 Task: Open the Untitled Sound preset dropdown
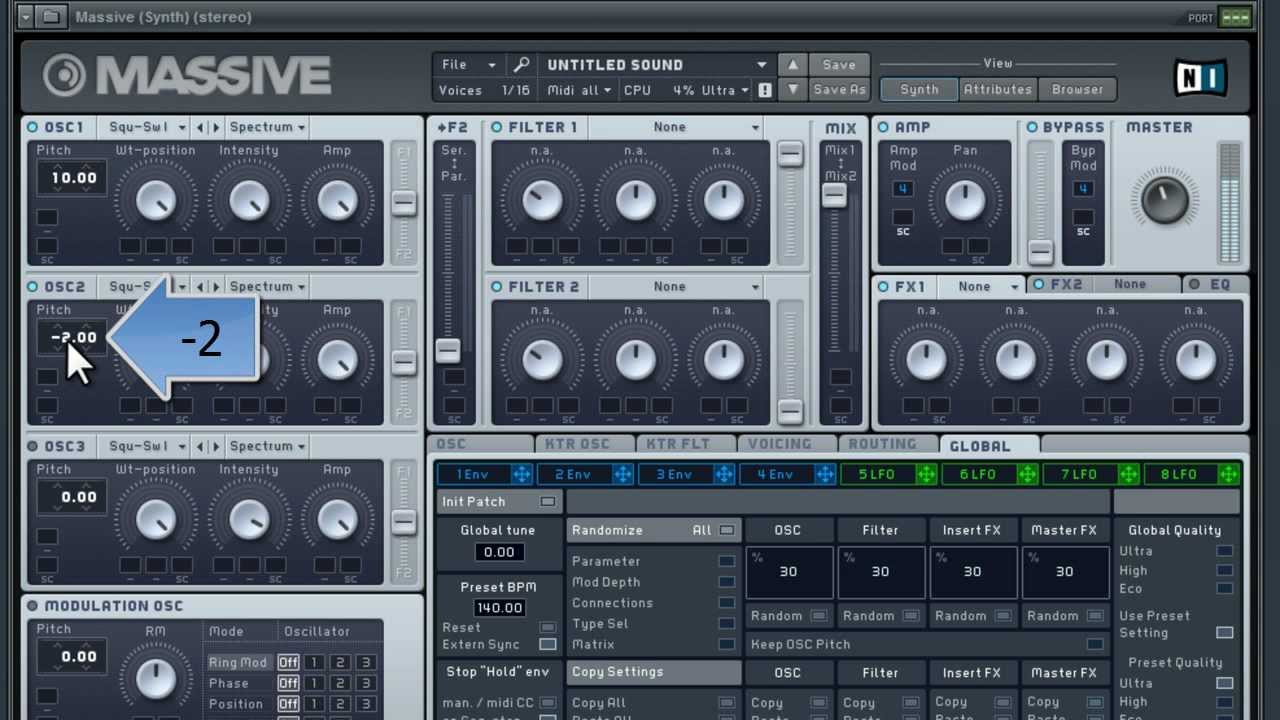pyautogui.click(x=656, y=64)
